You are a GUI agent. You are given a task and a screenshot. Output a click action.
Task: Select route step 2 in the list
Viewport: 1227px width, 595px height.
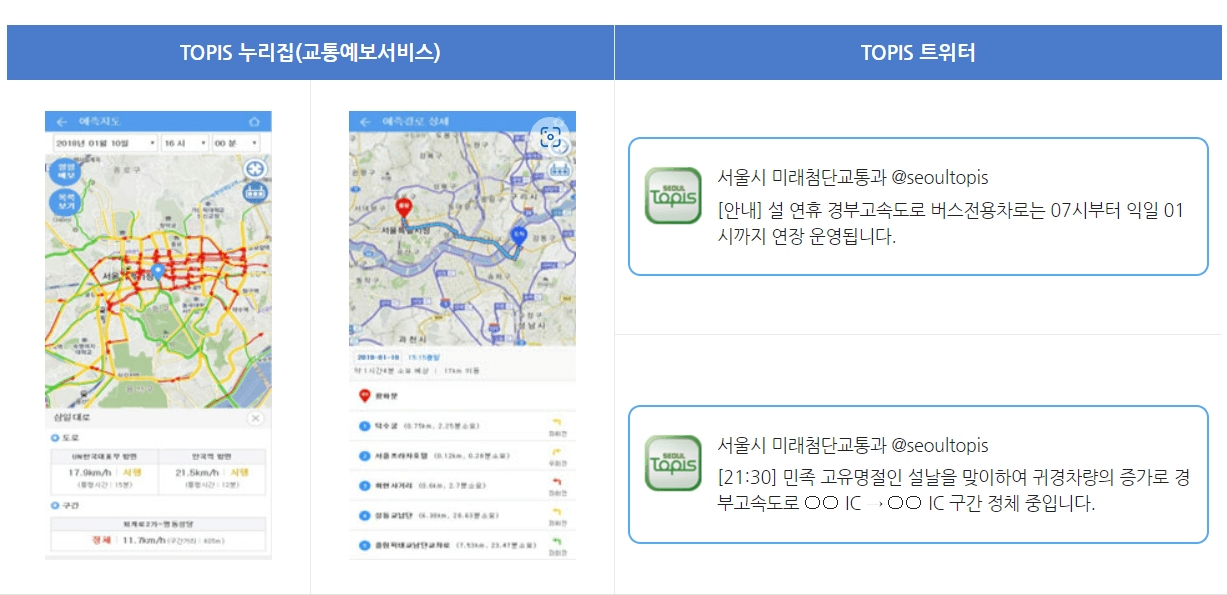(462, 456)
